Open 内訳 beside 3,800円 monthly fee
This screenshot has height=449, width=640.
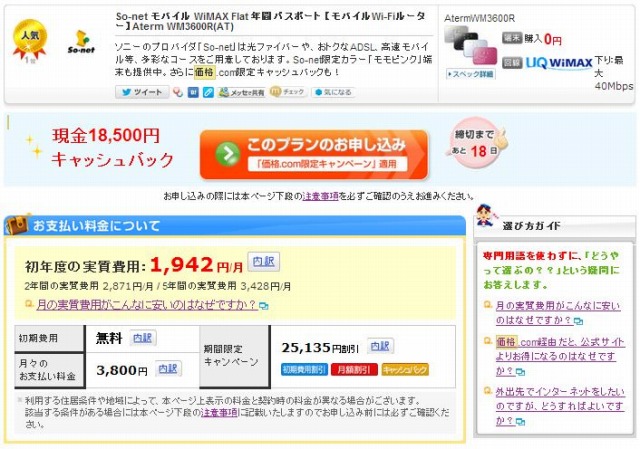[x=168, y=369]
